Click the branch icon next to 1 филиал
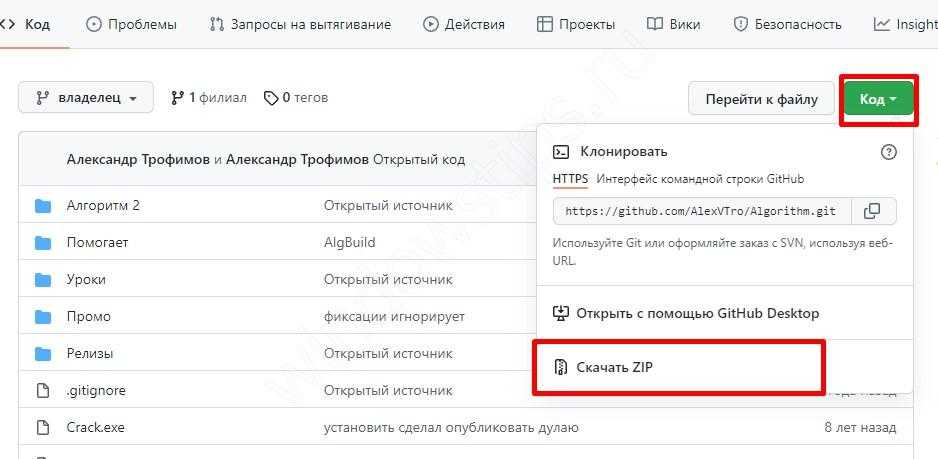Screen dimensions: 938x459 tap(178, 98)
